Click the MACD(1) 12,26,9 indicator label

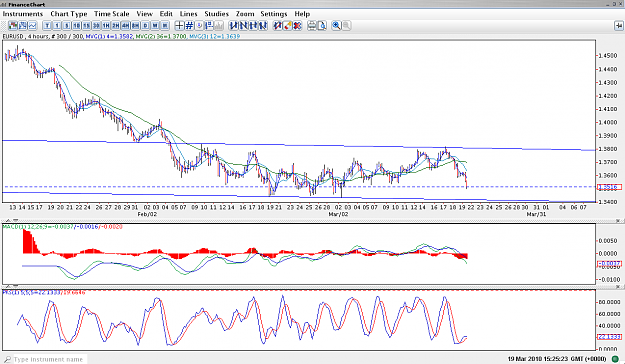click(26, 227)
